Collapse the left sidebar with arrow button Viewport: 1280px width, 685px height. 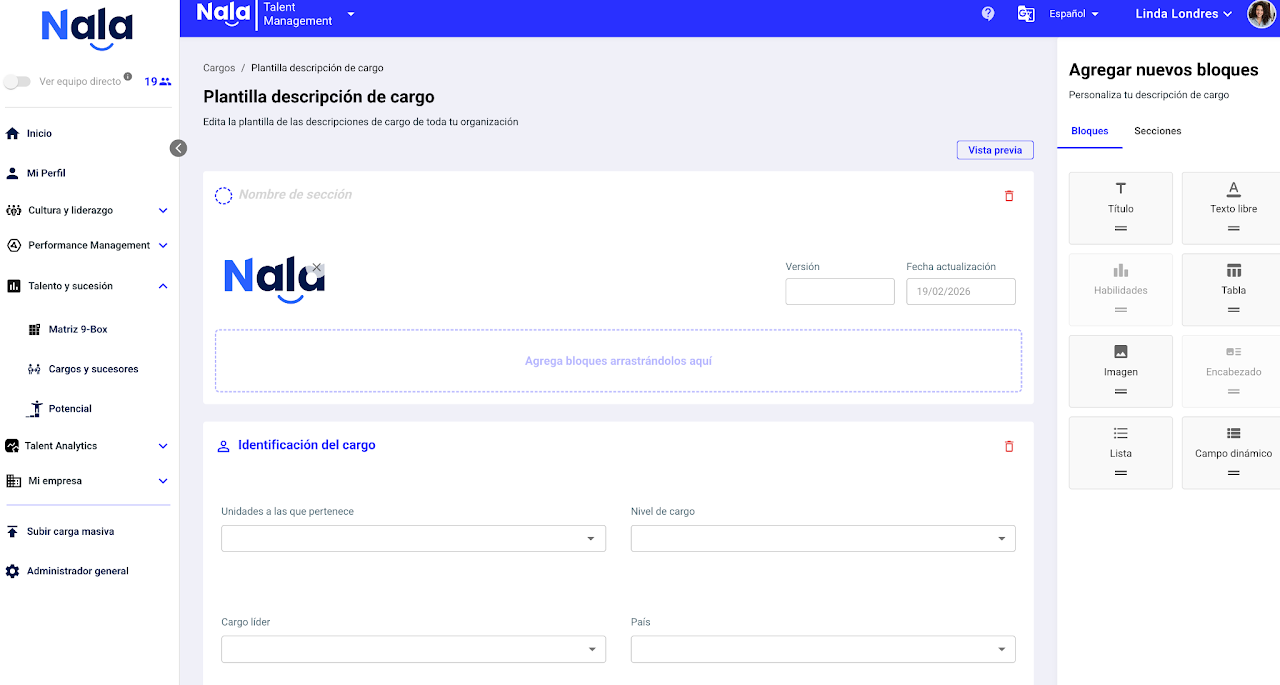click(x=178, y=148)
